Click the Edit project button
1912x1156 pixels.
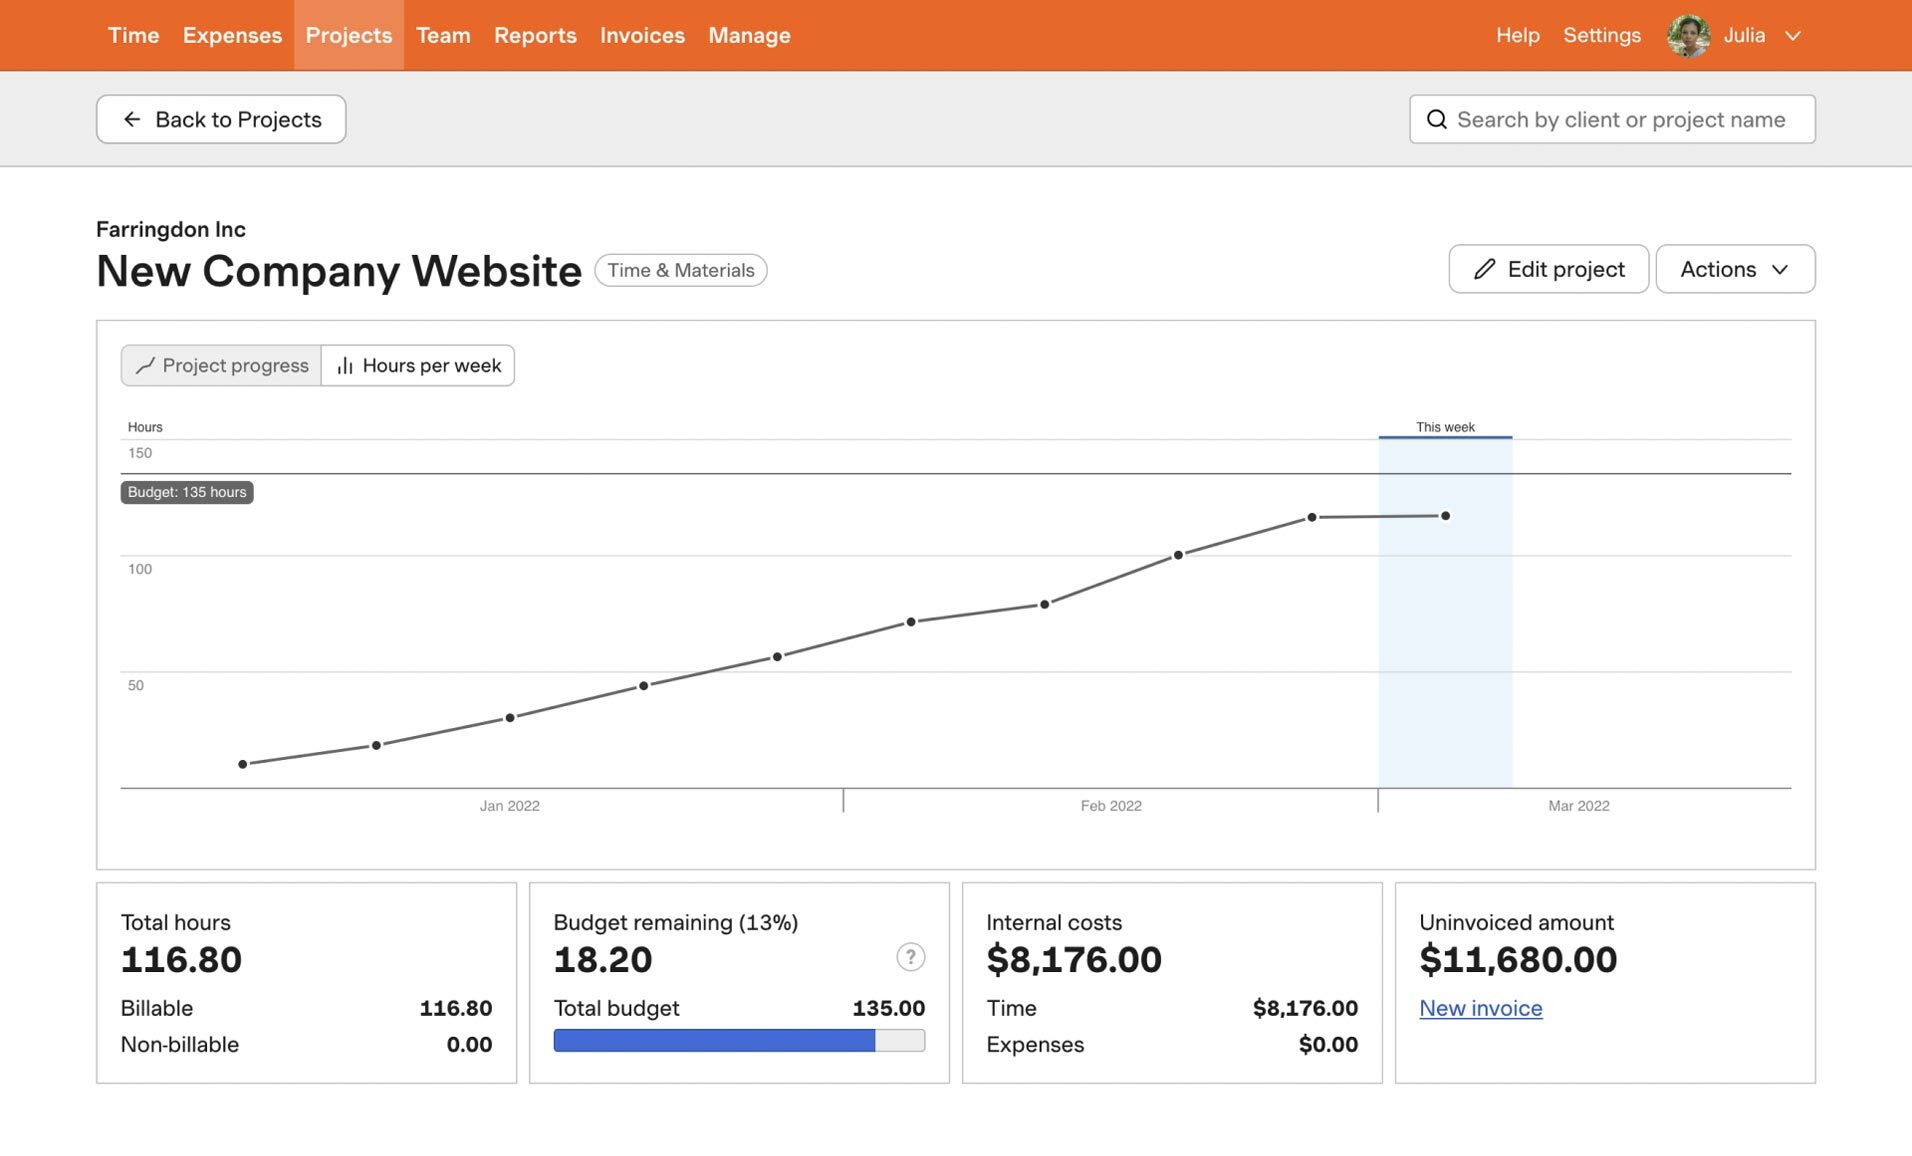pyautogui.click(x=1548, y=269)
